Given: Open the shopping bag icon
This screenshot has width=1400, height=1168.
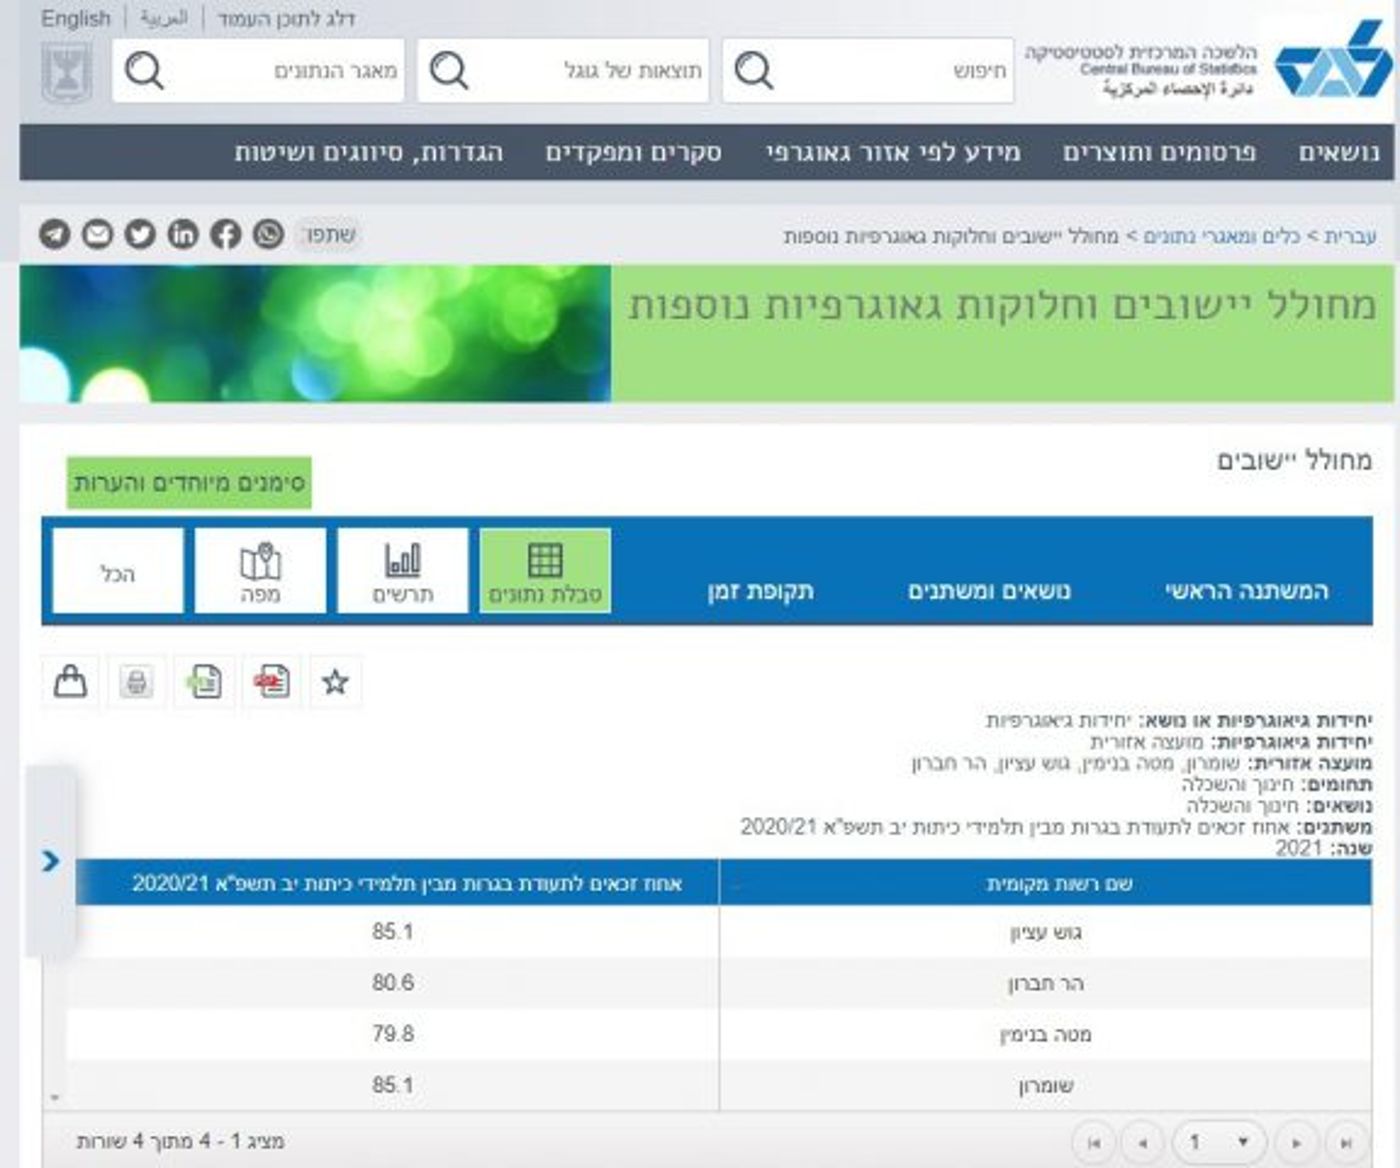Looking at the screenshot, I should coord(70,682).
